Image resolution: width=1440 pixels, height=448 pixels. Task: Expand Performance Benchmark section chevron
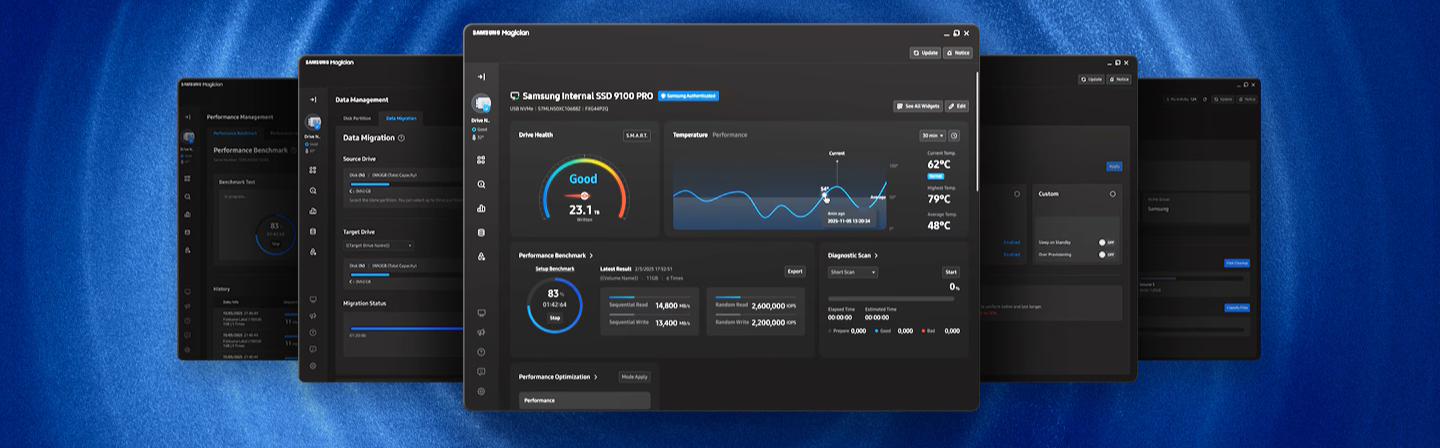coord(591,255)
